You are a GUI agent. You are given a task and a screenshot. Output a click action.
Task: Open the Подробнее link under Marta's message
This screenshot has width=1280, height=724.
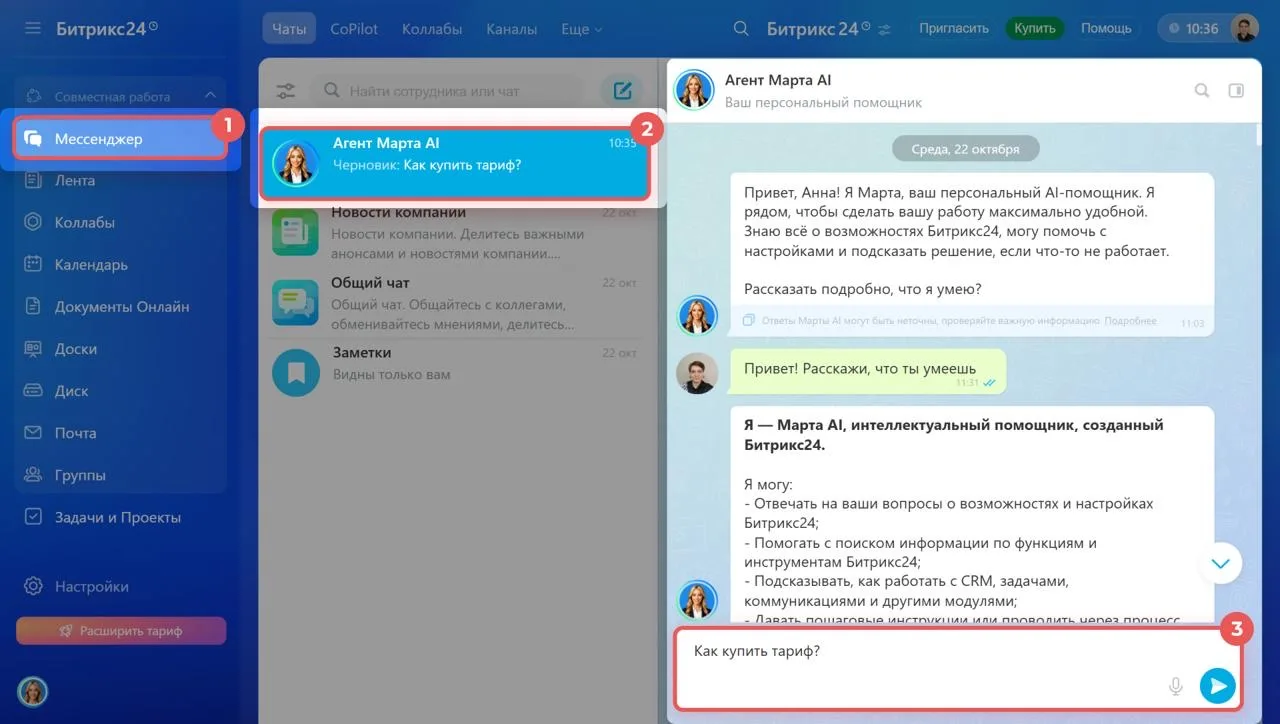(1130, 321)
